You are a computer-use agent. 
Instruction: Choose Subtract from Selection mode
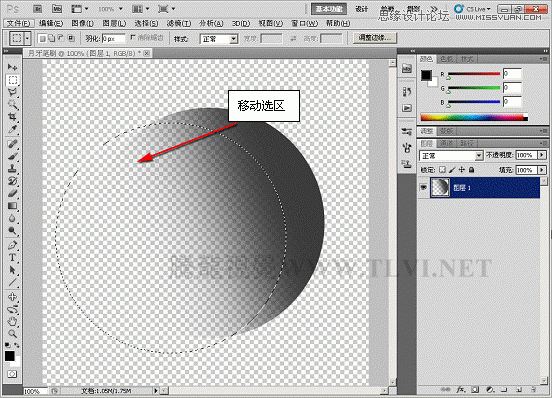click(61, 38)
